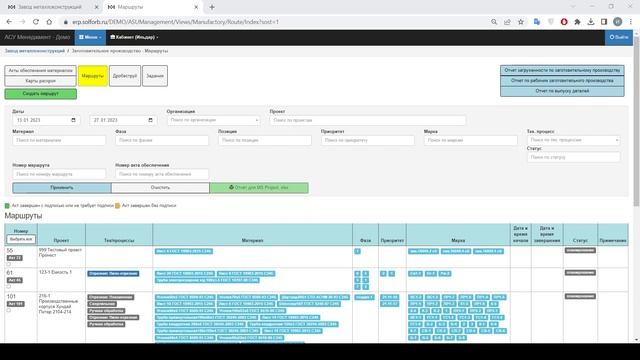Tick checkbox for route 101
640x360 pixels.
[9, 310]
